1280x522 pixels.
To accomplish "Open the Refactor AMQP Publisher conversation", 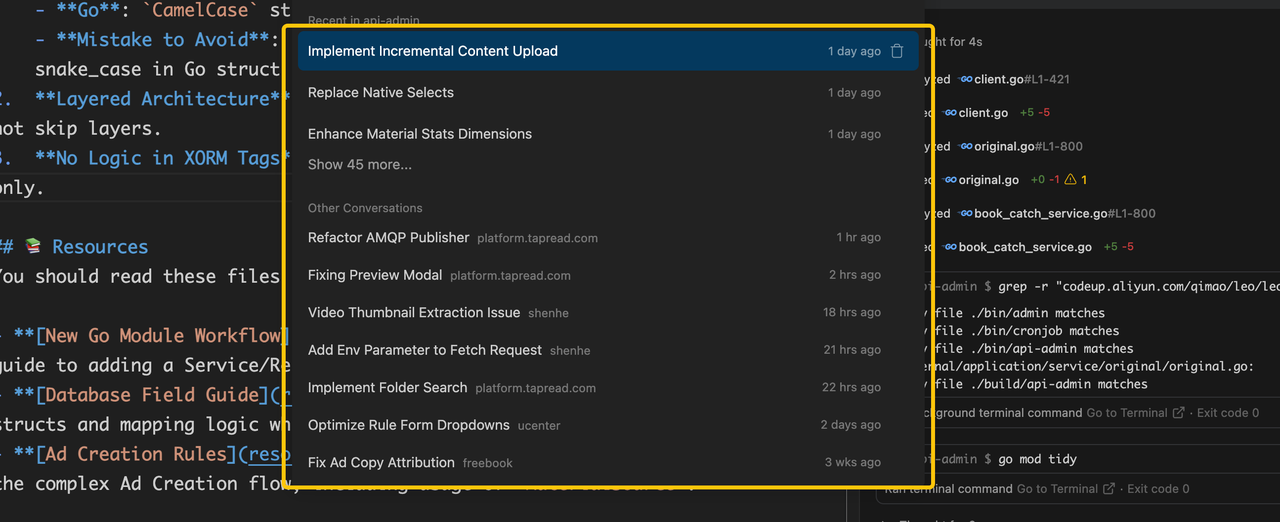I will pyautogui.click(x=389, y=238).
